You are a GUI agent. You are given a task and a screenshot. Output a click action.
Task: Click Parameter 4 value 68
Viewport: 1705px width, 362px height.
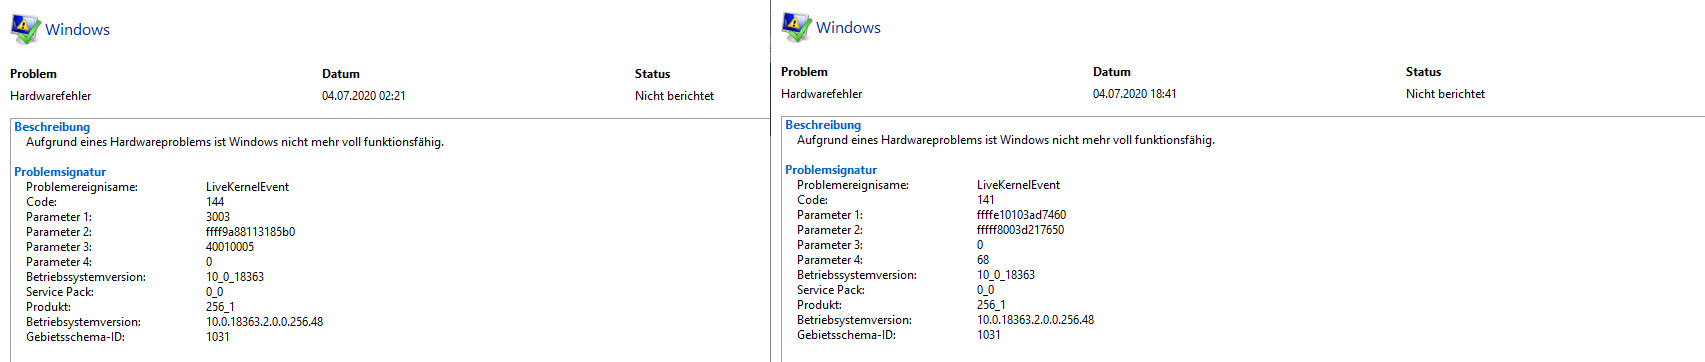click(x=983, y=260)
